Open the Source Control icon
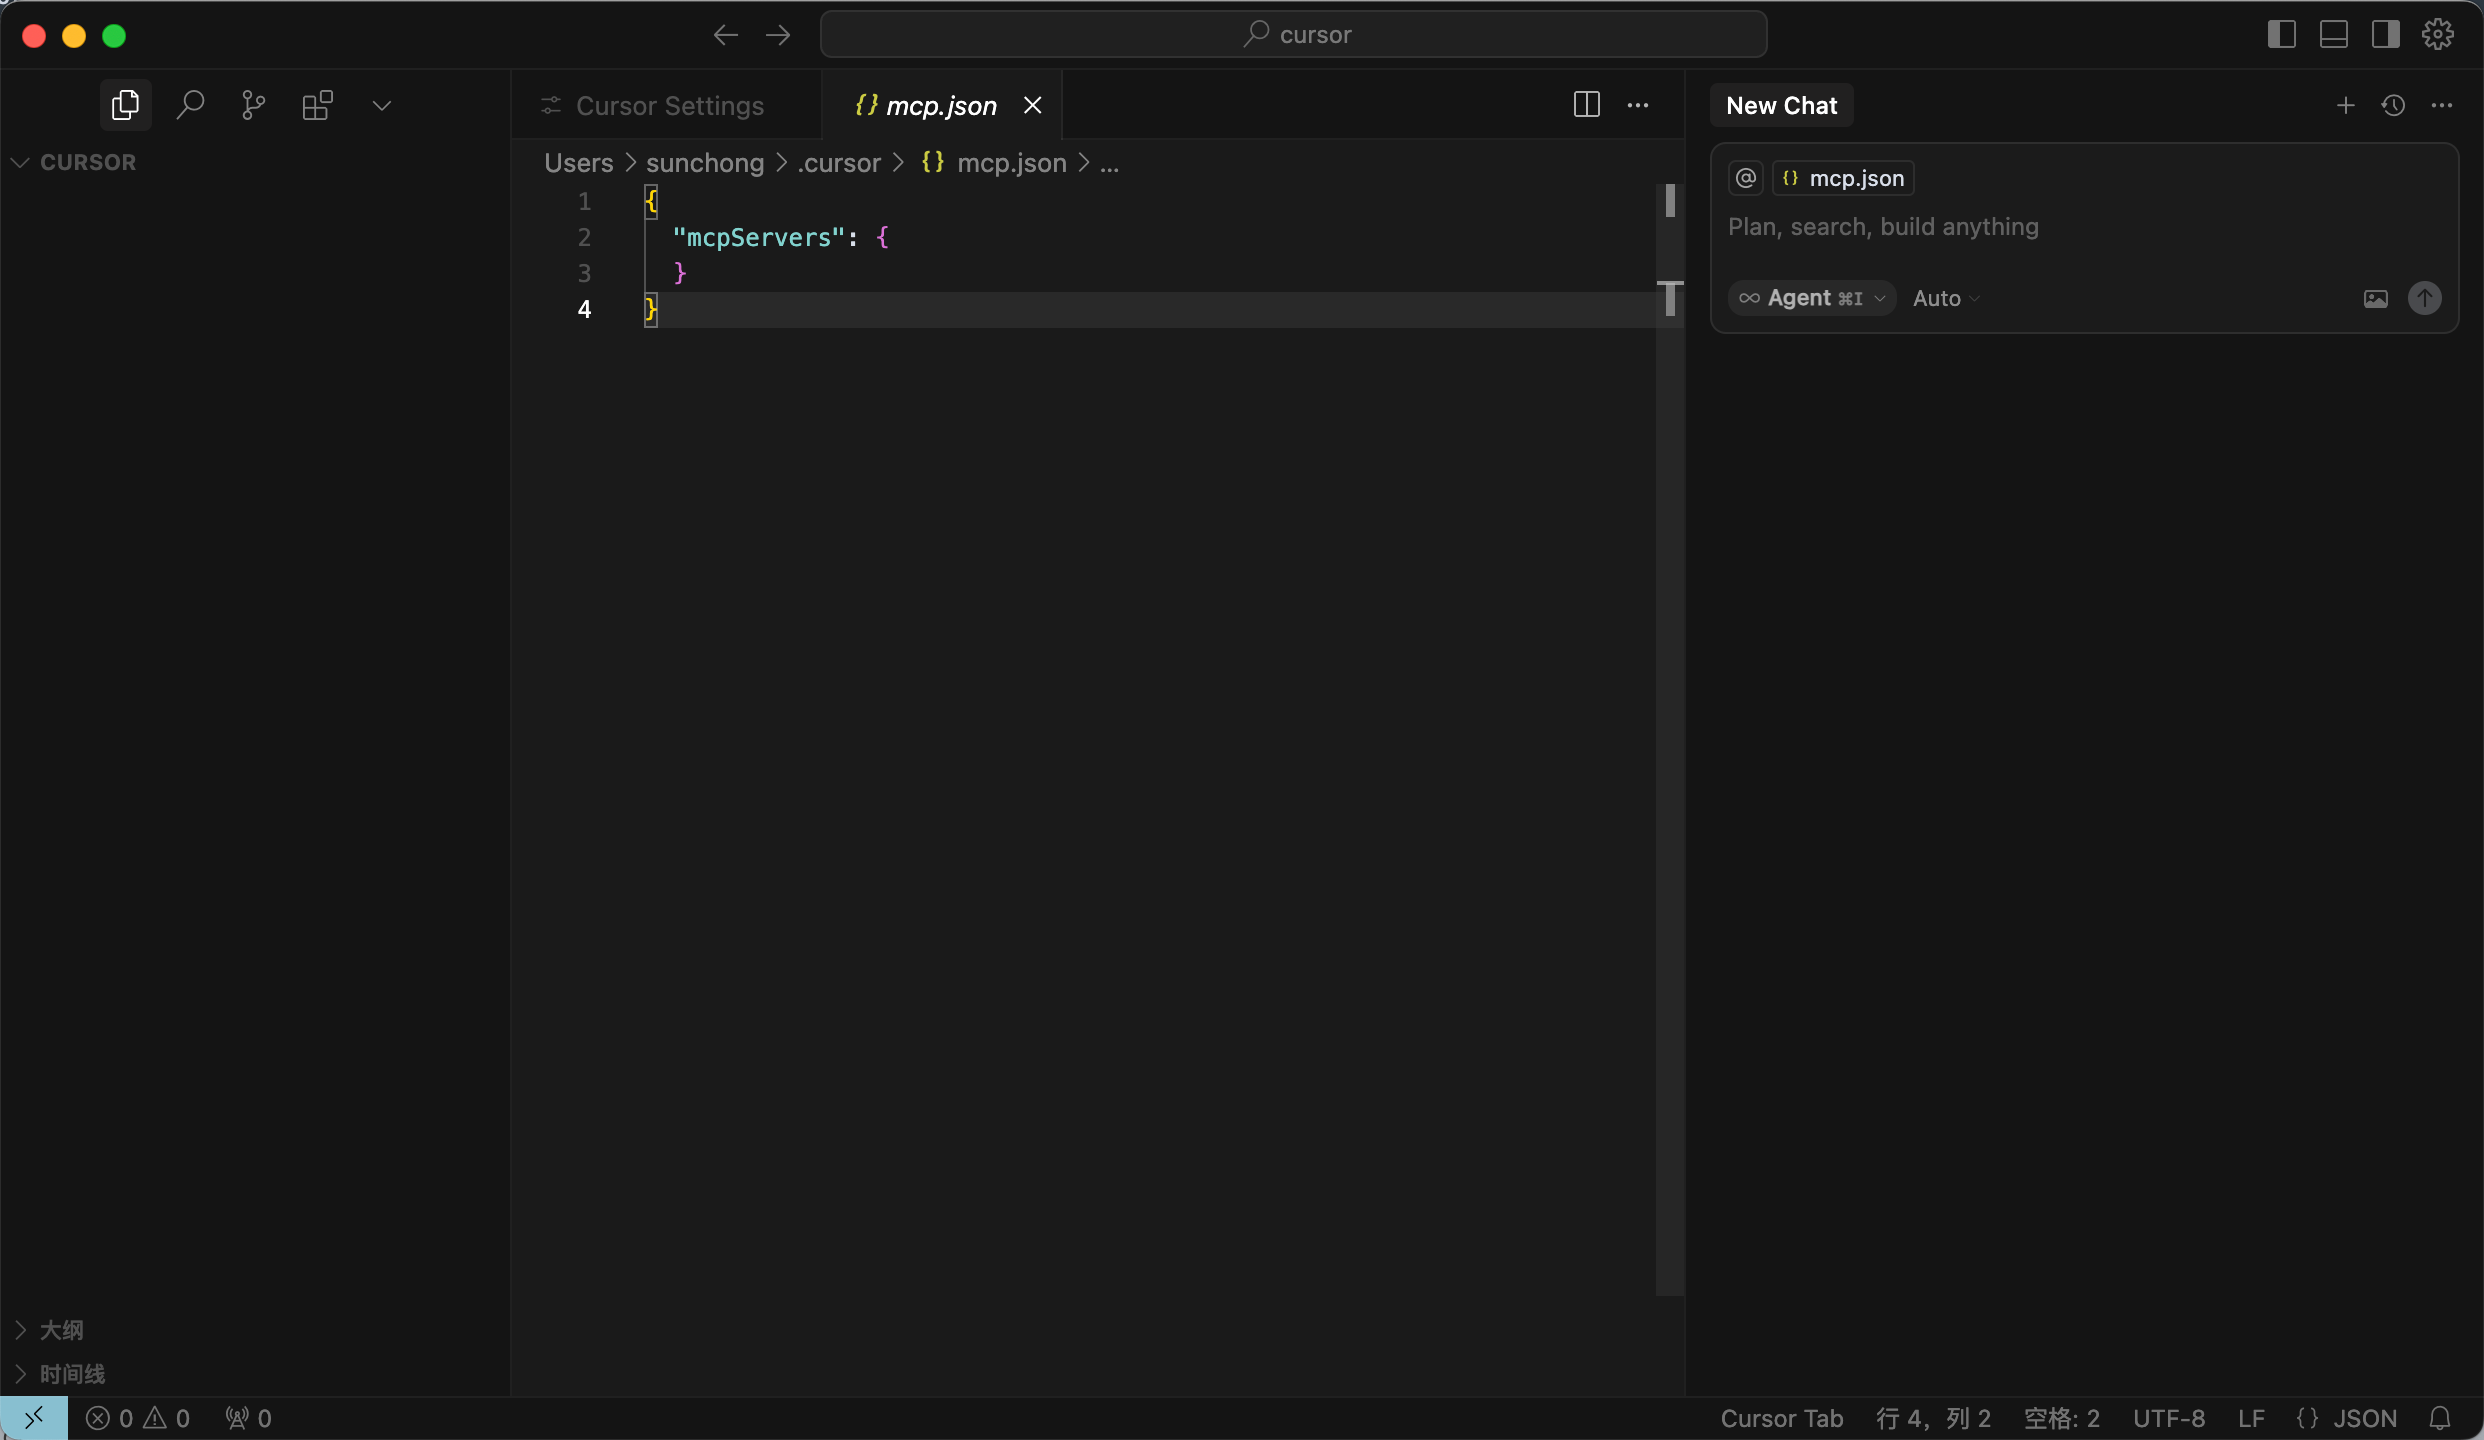The image size is (2484, 1440). click(254, 105)
